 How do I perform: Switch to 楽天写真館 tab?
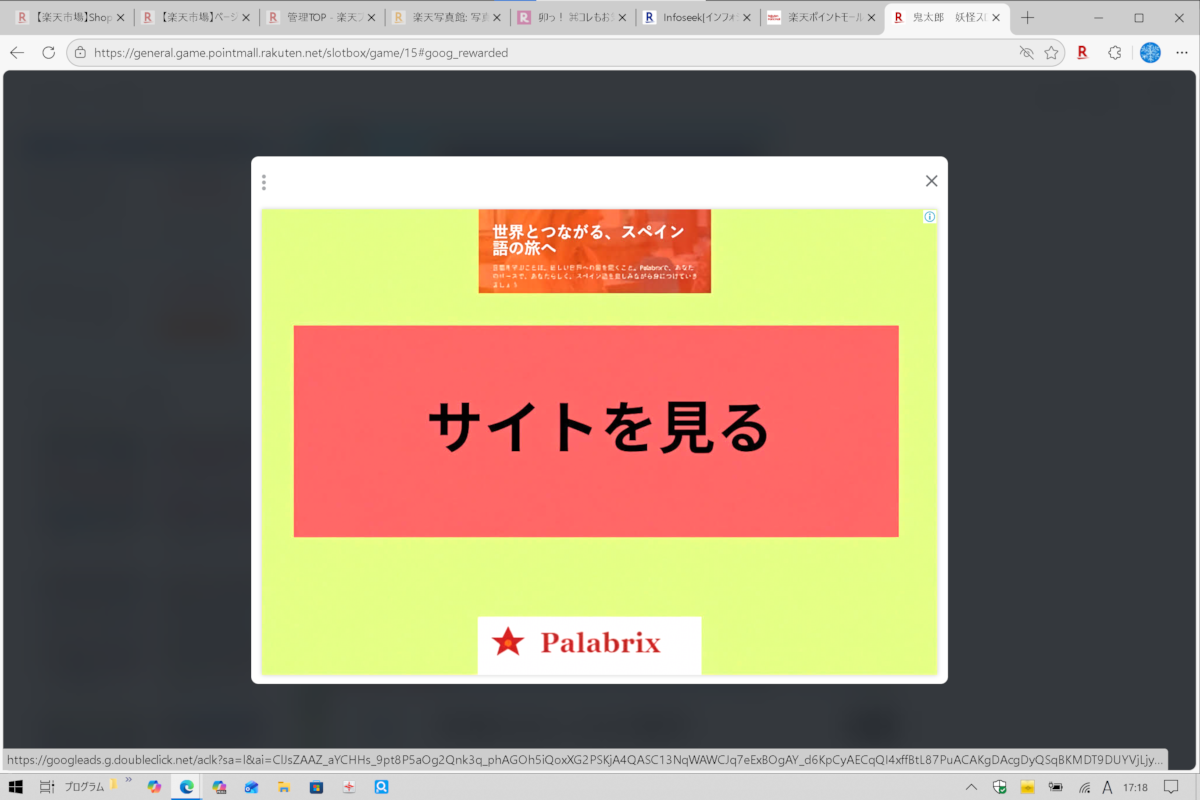click(x=447, y=18)
